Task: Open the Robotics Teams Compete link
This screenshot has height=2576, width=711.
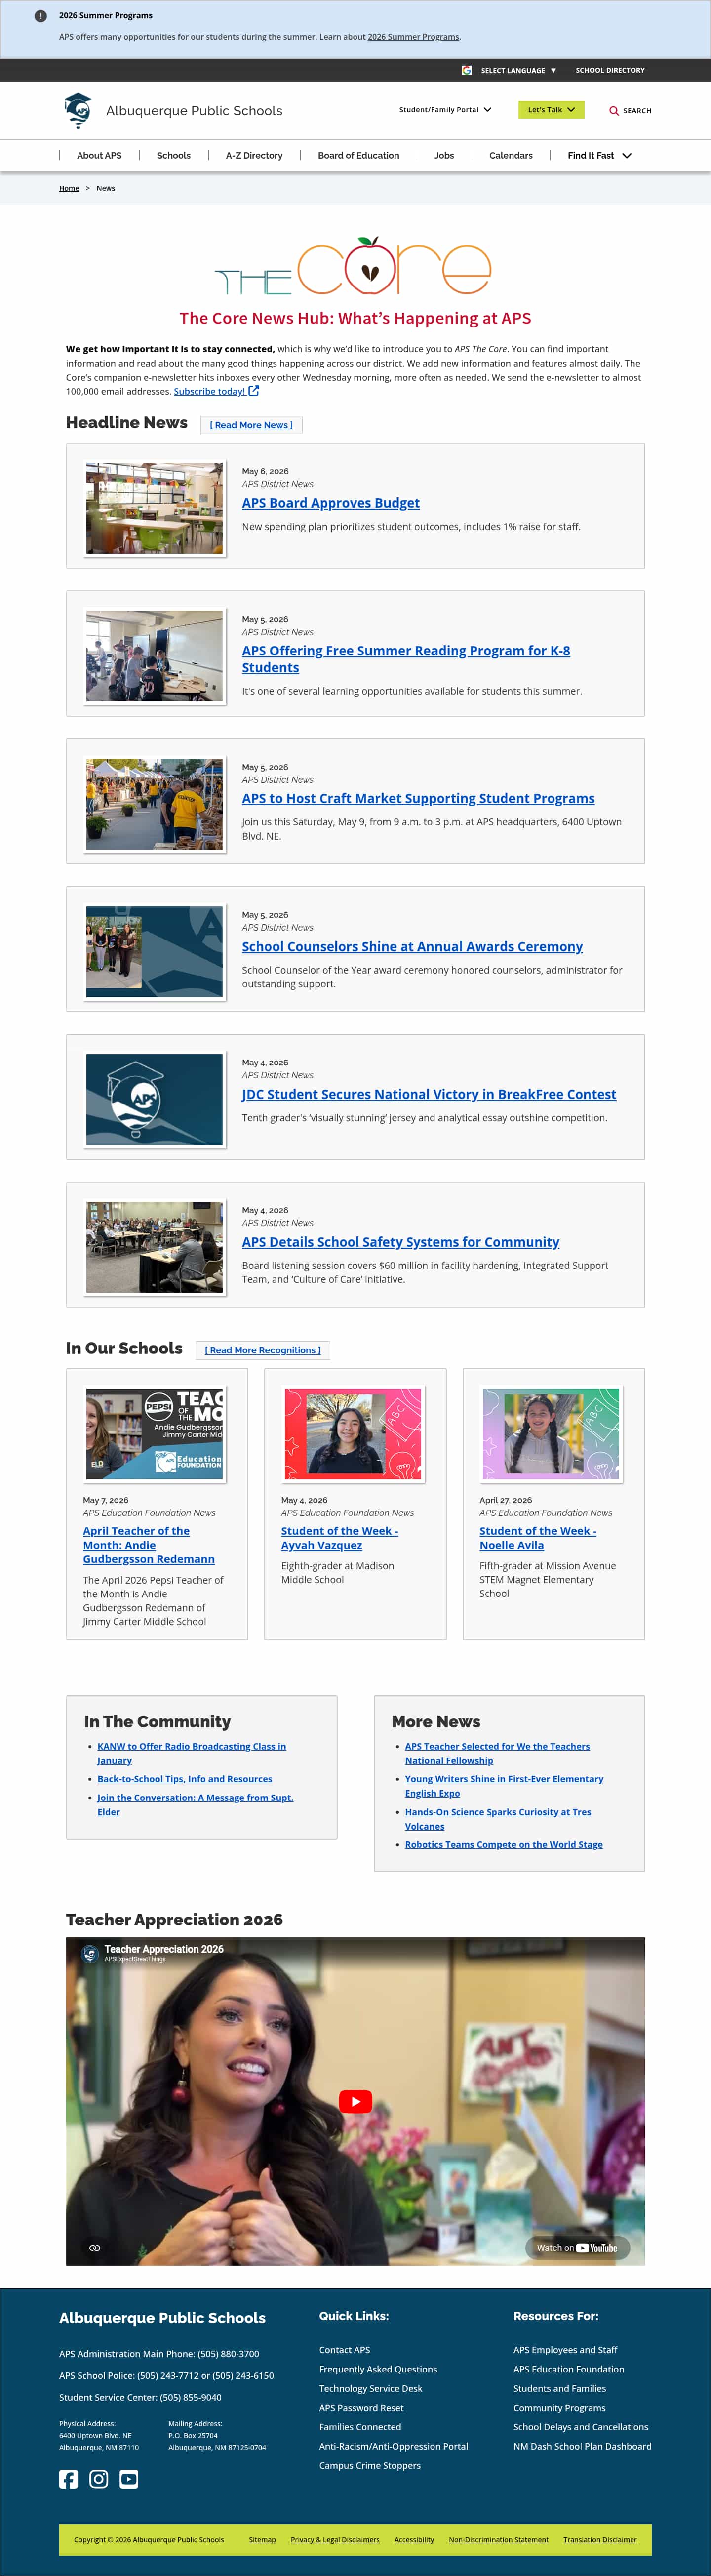Action: 504,1845
